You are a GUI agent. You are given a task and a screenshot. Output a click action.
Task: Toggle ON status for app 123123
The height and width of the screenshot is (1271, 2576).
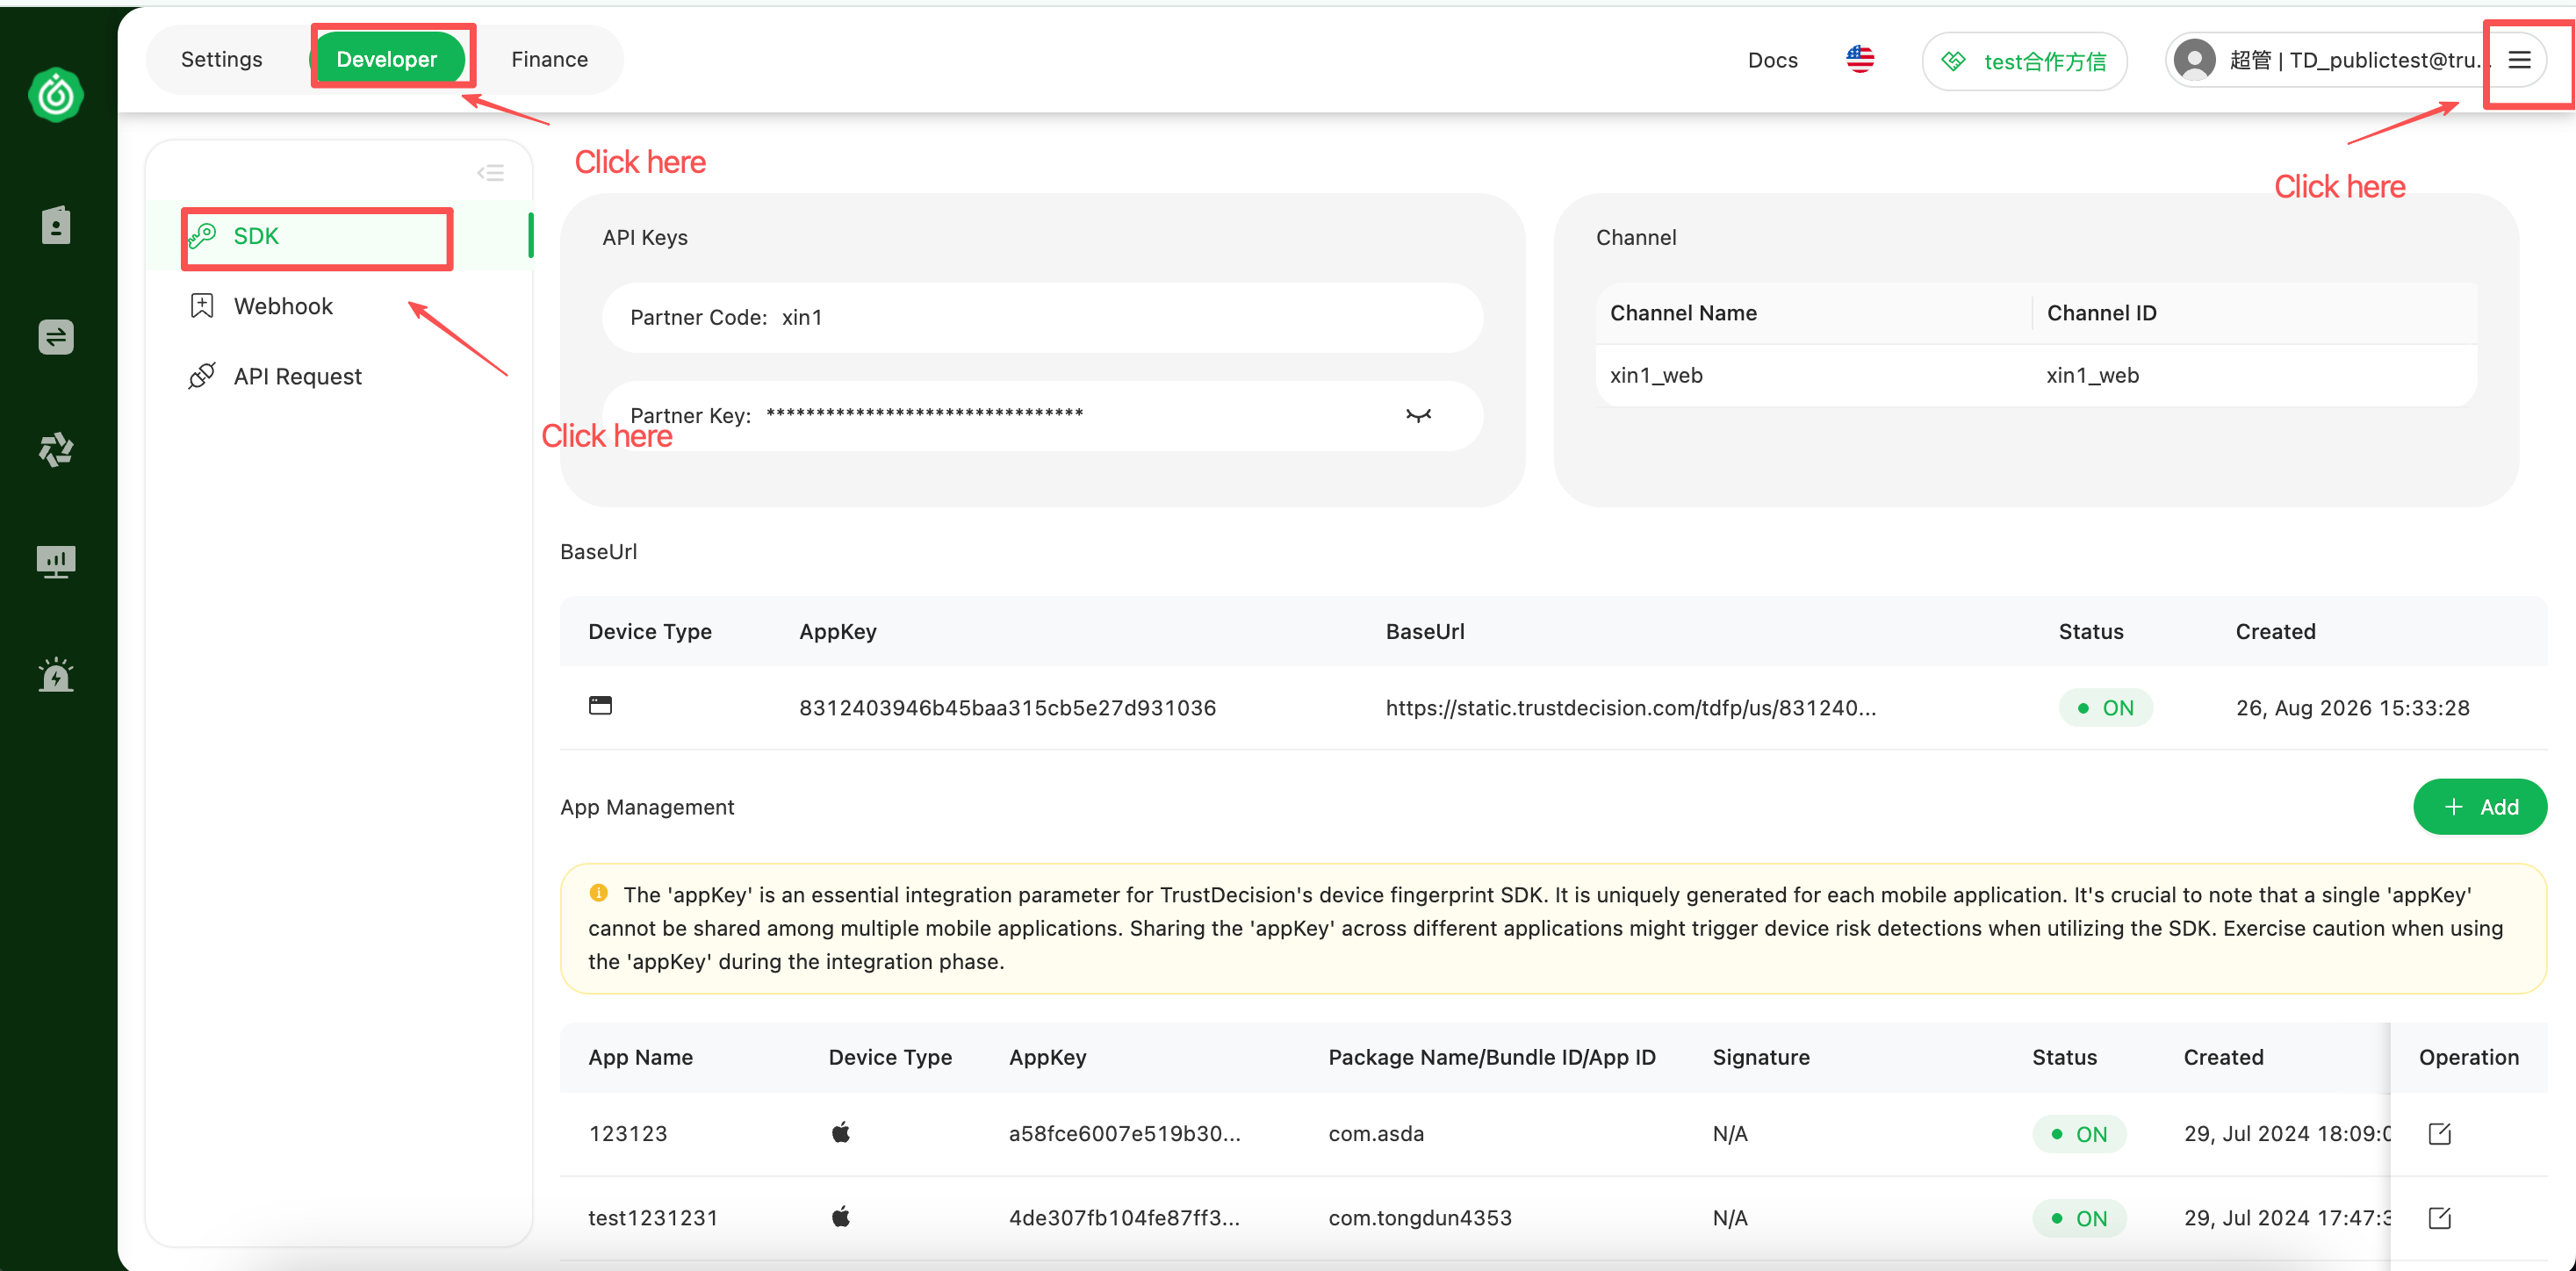[2079, 1133]
